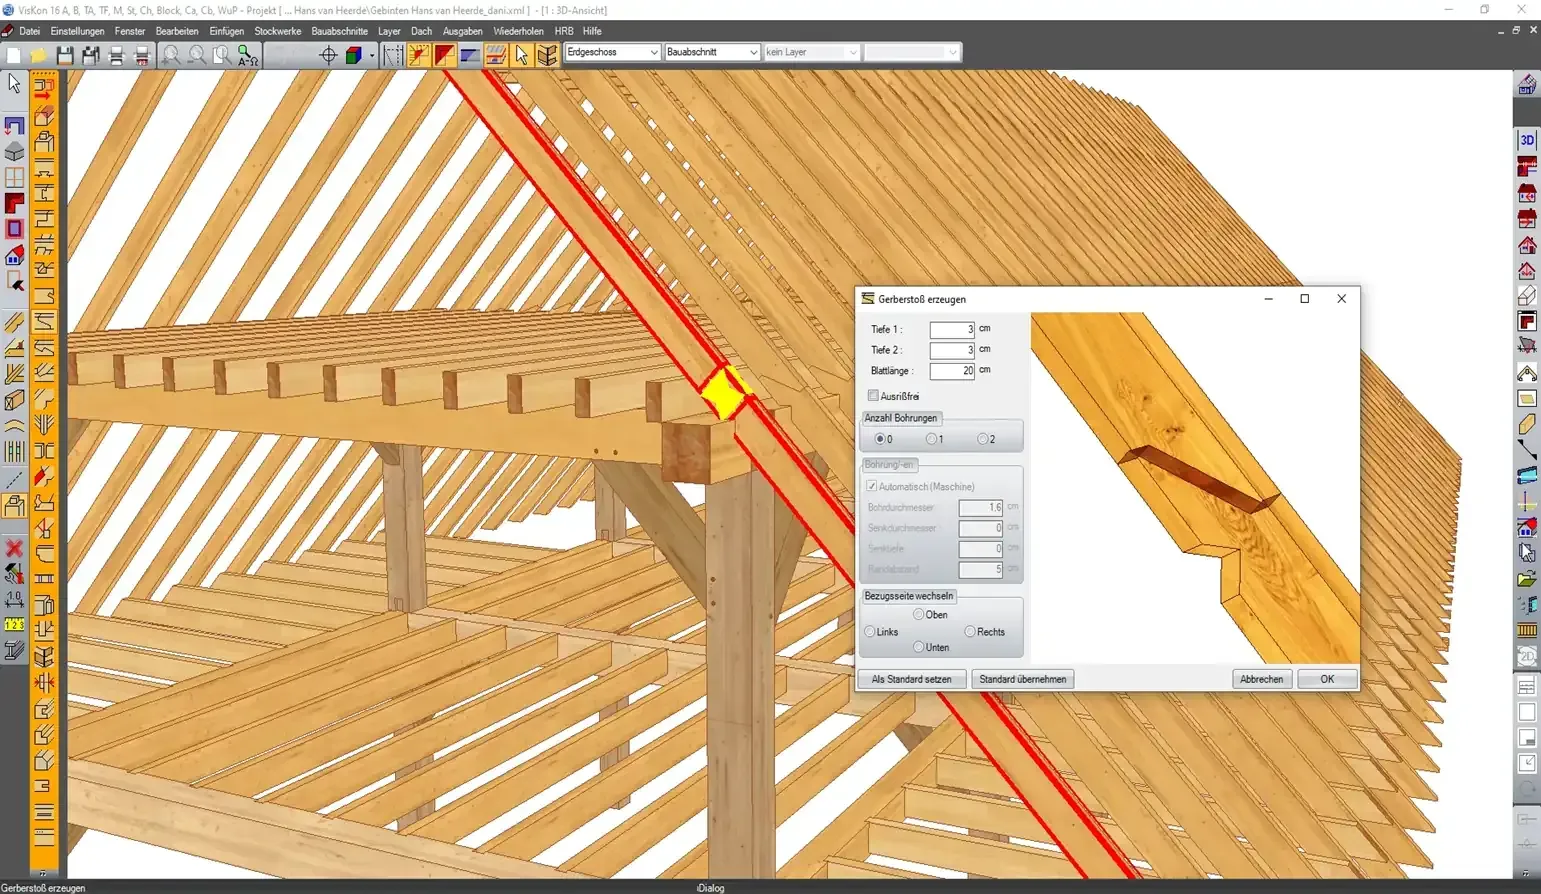Click the Print icon in the toolbar
Viewport: 1541px width, 894px height.
117,55
